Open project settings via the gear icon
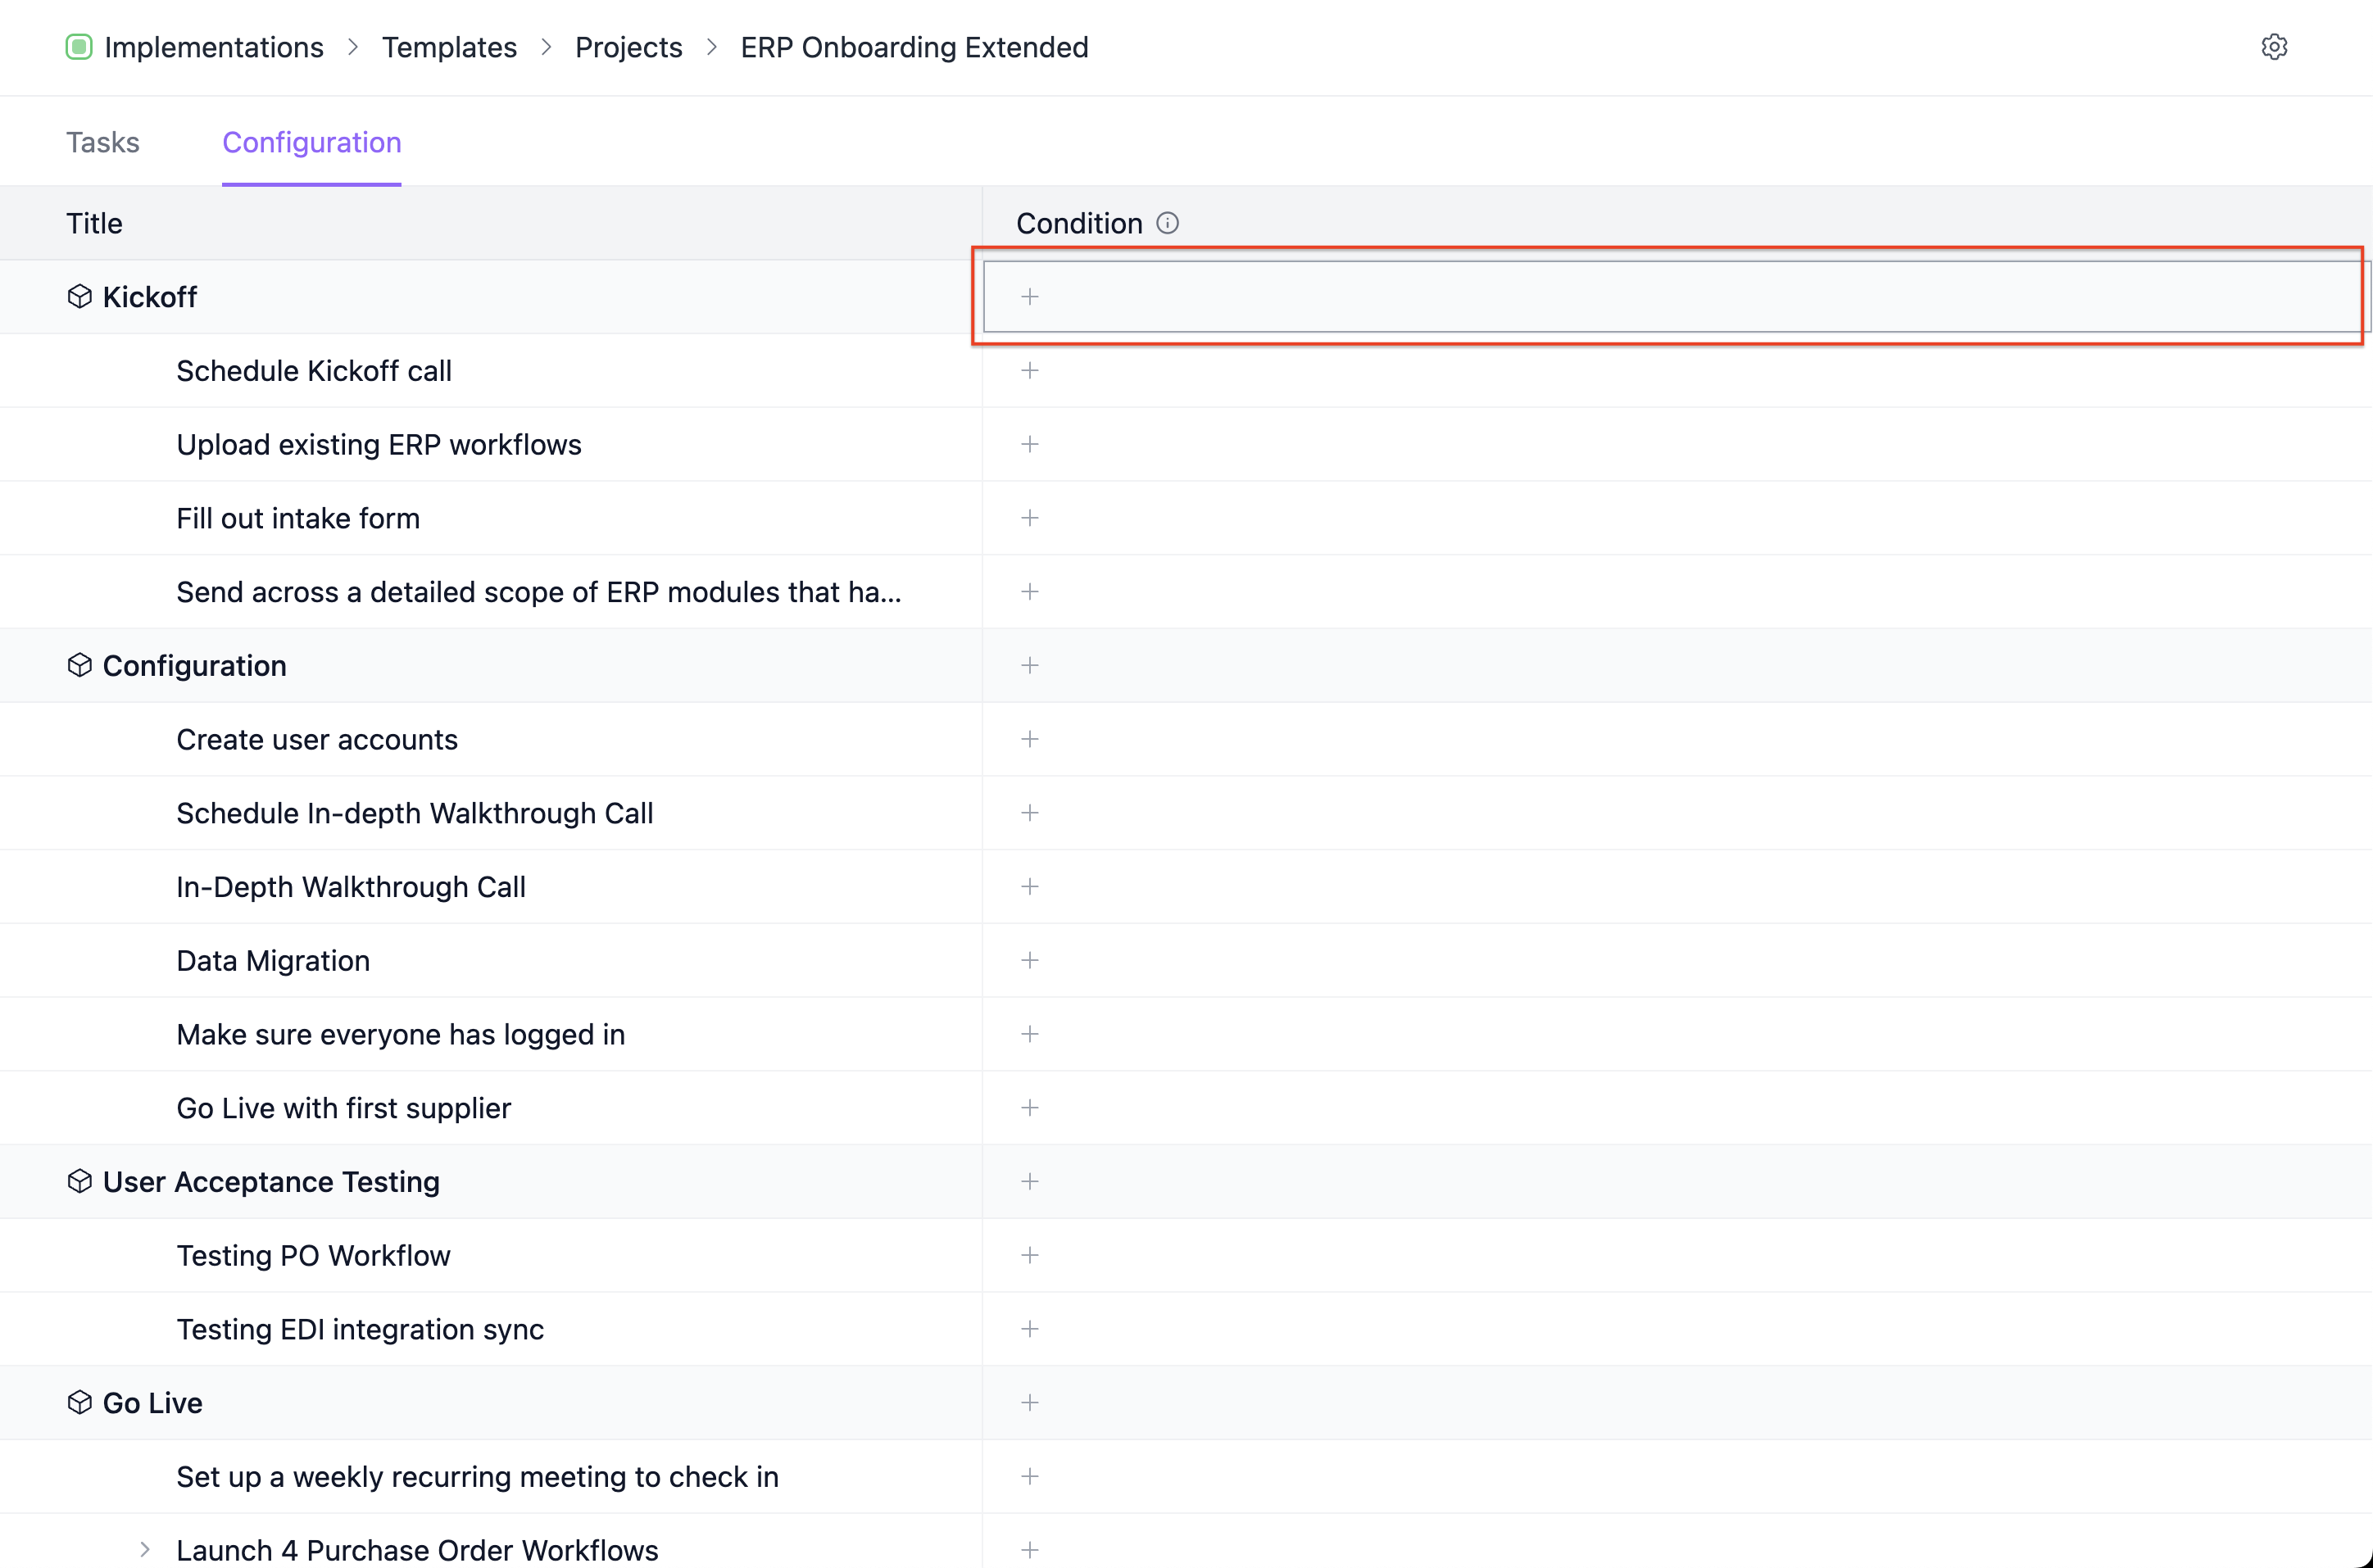The image size is (2373, 1568). click(x=2274, y=47)
